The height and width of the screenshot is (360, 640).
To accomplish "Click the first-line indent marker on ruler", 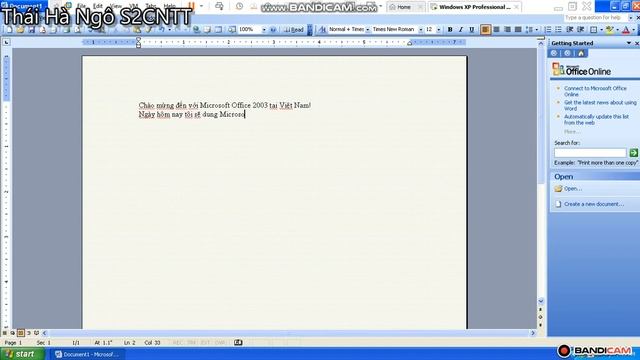I will pos(138,40).
